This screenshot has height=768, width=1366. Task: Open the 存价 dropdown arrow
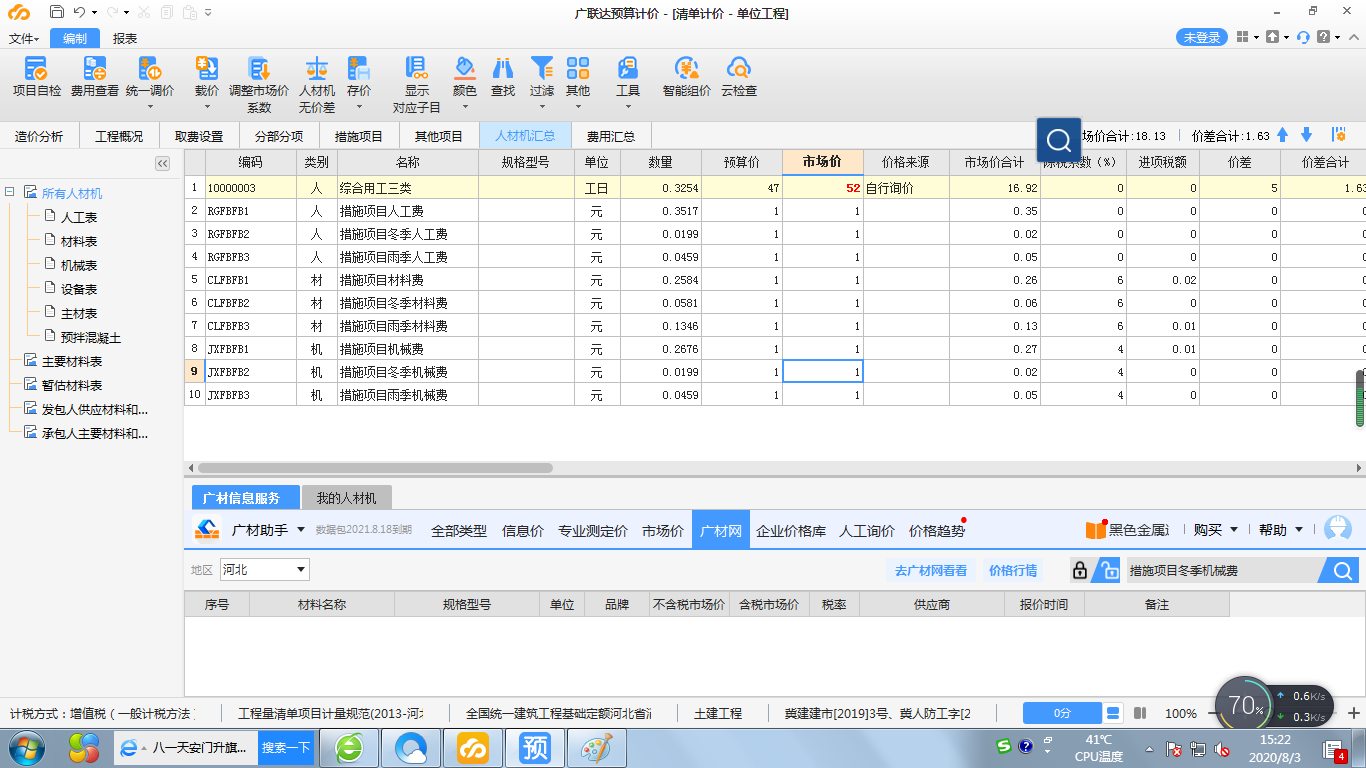[358, 105]
